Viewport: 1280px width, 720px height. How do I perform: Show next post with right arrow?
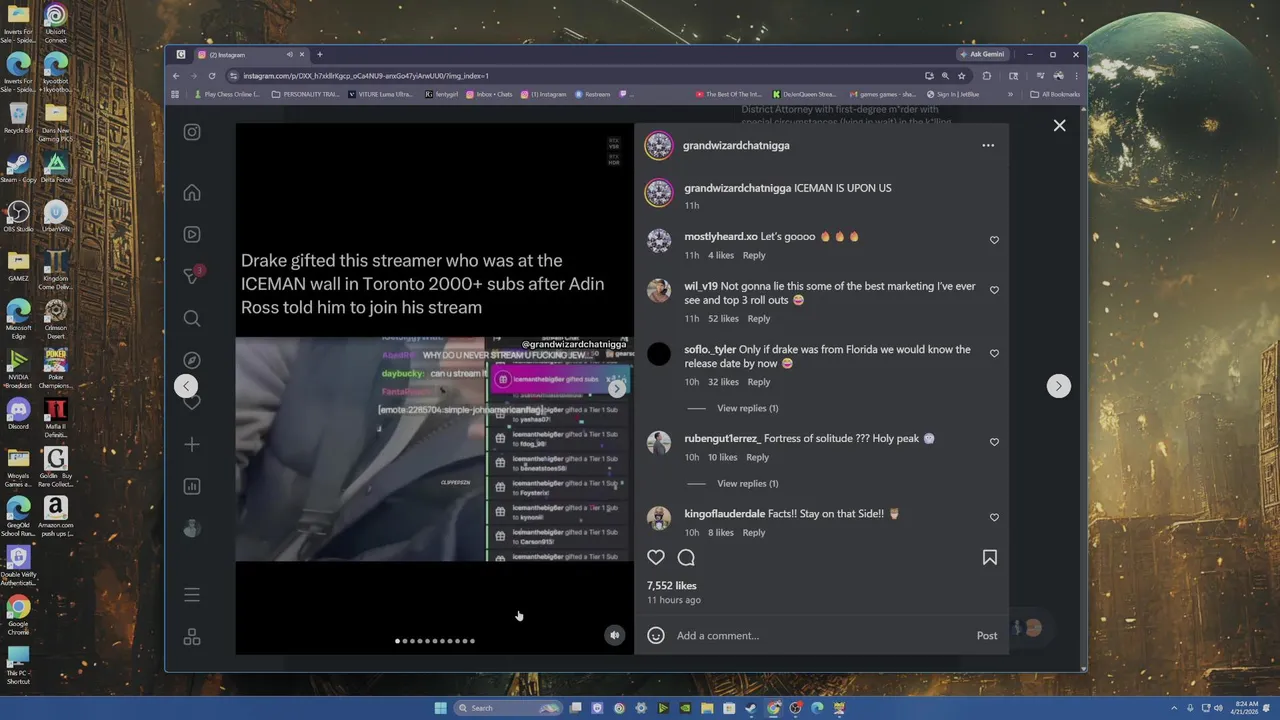(x=1059, y=386)
